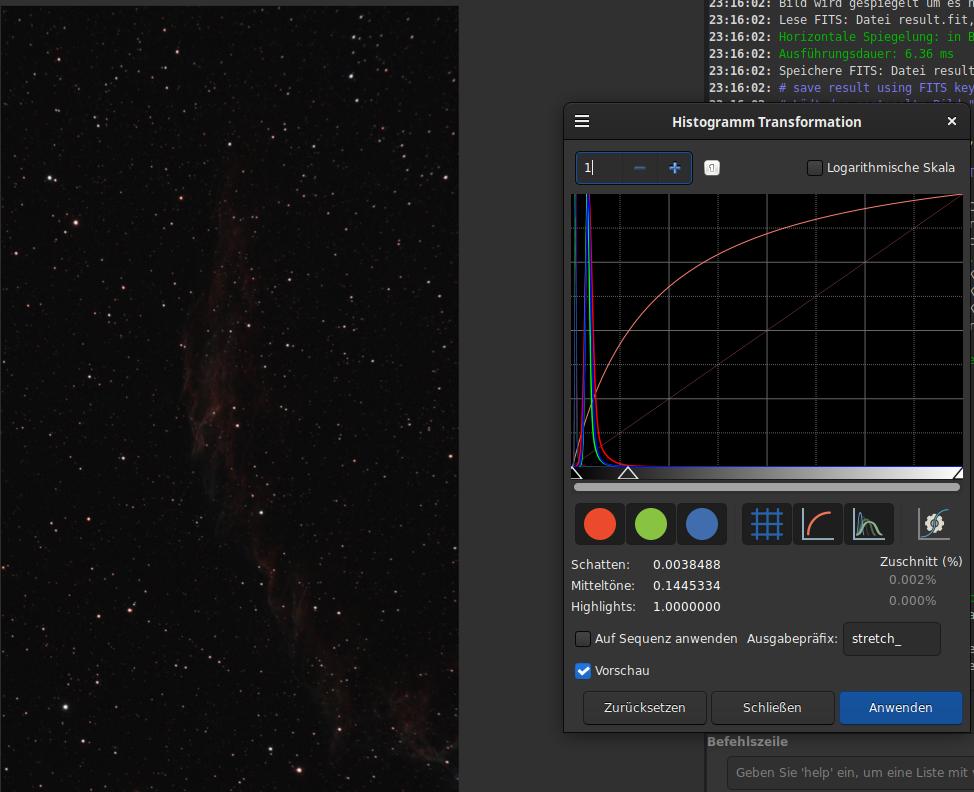
Task: Click Zurücksetzen to reset the histogram
Action: pyautogui.click(x=645, y=708)
